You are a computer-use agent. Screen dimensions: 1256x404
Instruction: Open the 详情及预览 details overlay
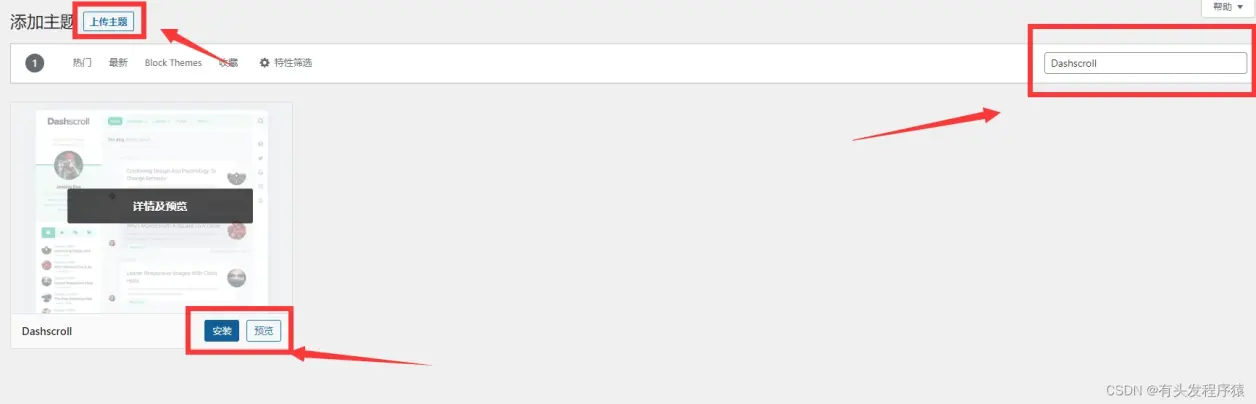(x=160, y=206)
